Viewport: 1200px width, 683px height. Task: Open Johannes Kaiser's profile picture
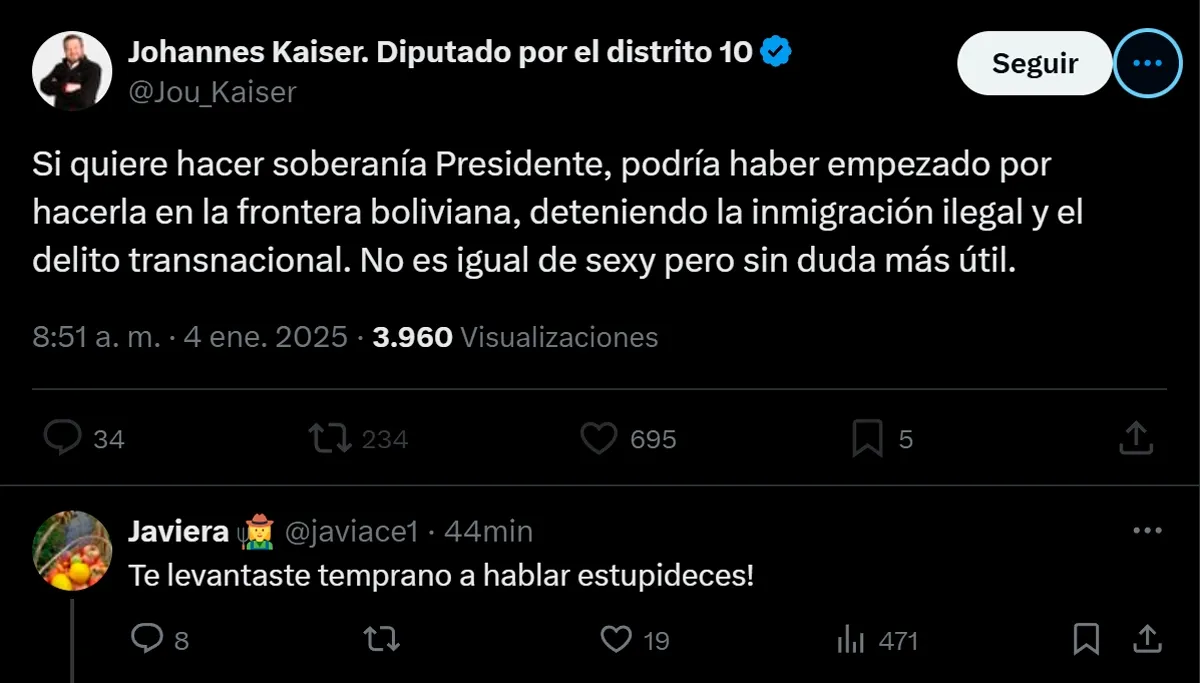click(x=72, y=70)
